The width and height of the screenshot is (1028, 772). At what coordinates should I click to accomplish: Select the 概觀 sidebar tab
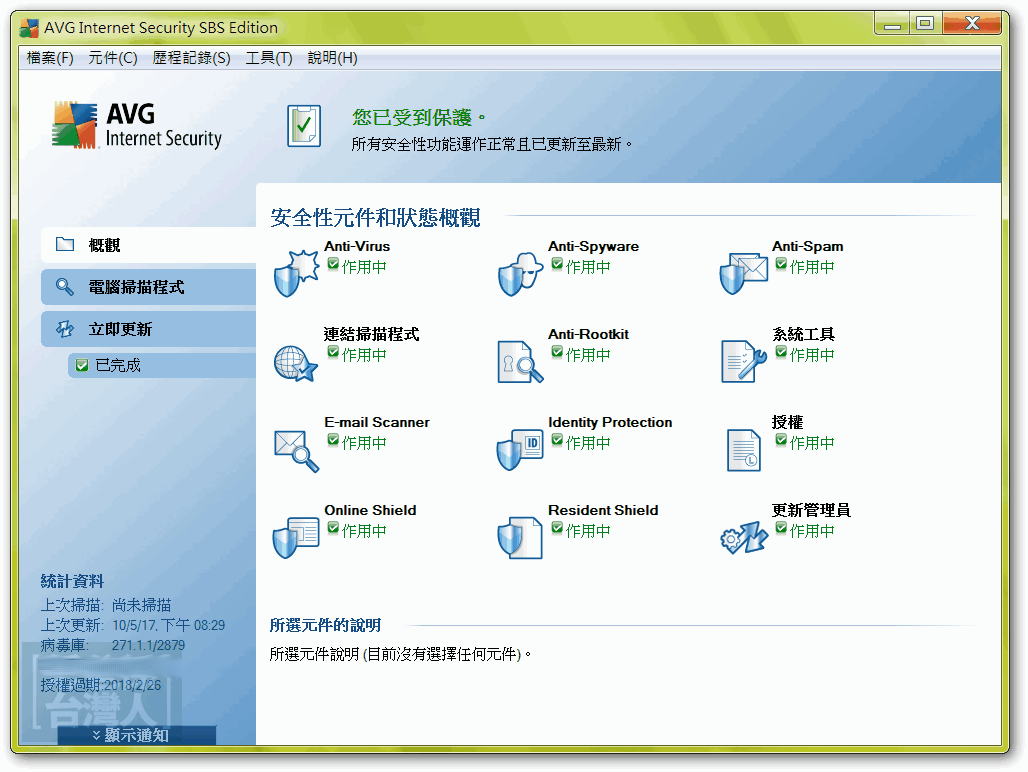(149, 245)
